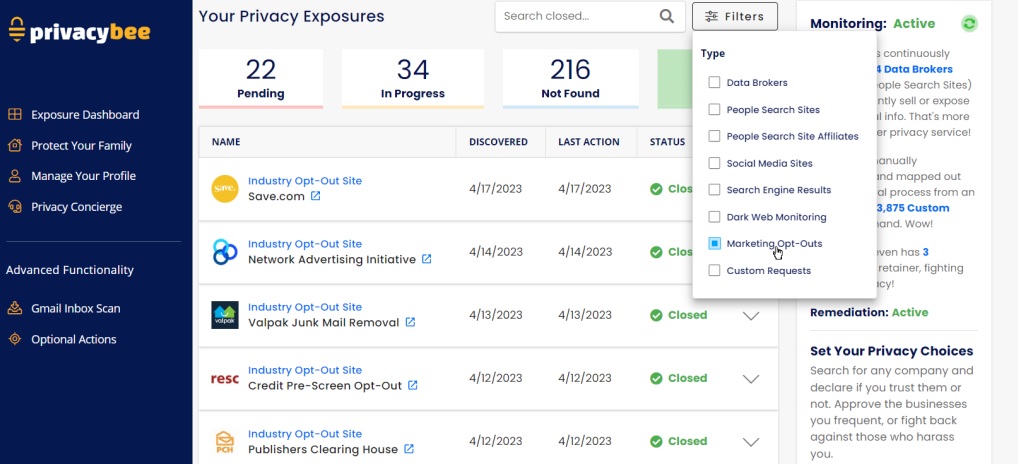Screen dimensions: 1018x464
Task: Click the Privacy Concierge headset icon
Action: click(14, 207)
